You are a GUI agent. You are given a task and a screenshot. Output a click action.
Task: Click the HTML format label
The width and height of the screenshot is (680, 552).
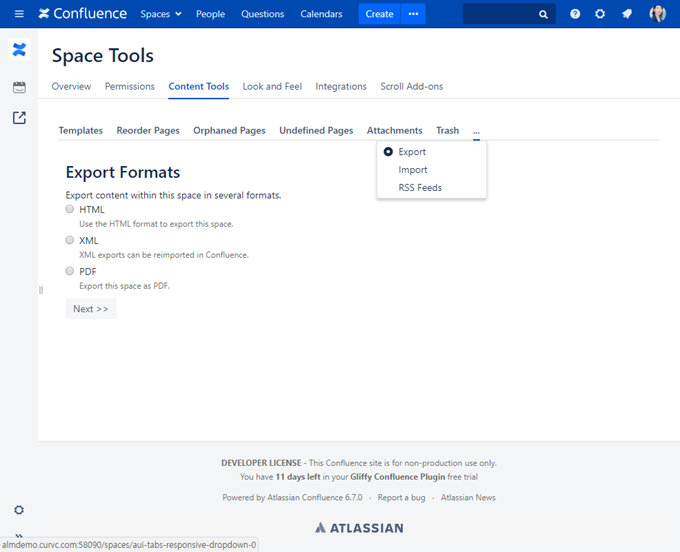pyautogui.click(x=92, y=209)
